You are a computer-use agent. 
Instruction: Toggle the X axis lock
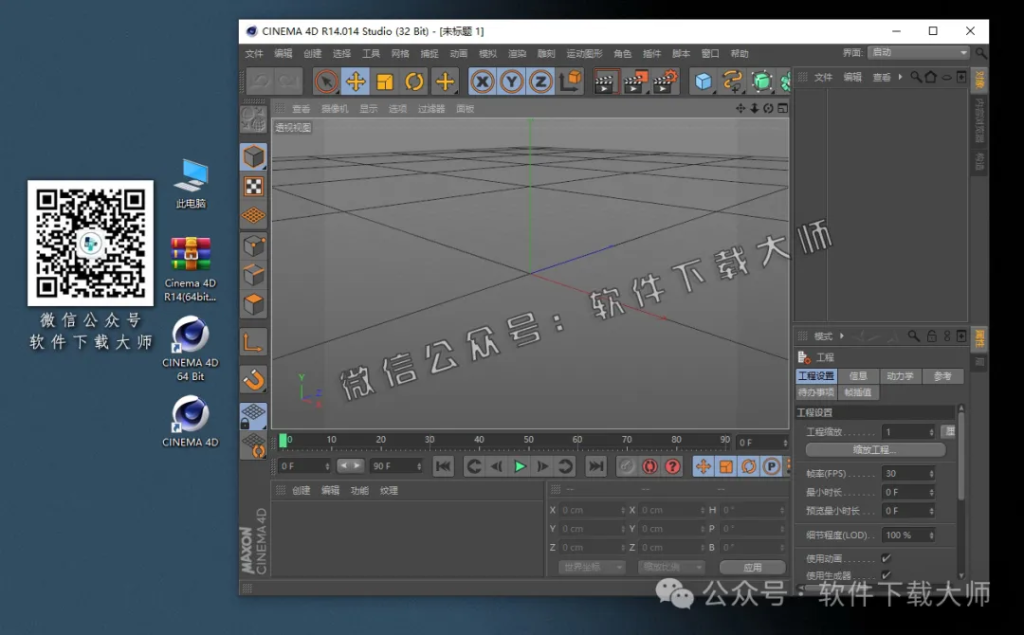coord(482,81)
